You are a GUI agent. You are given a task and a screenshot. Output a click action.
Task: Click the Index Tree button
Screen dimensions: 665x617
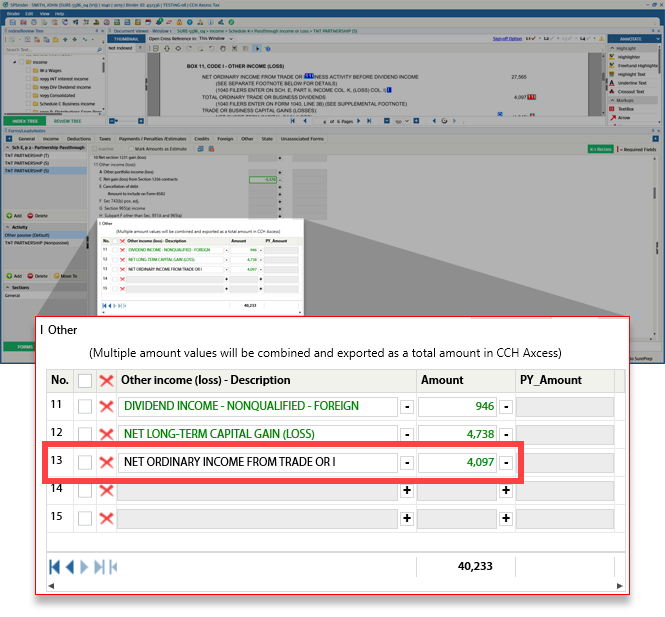pyautogui.click(x=23, y=120)
